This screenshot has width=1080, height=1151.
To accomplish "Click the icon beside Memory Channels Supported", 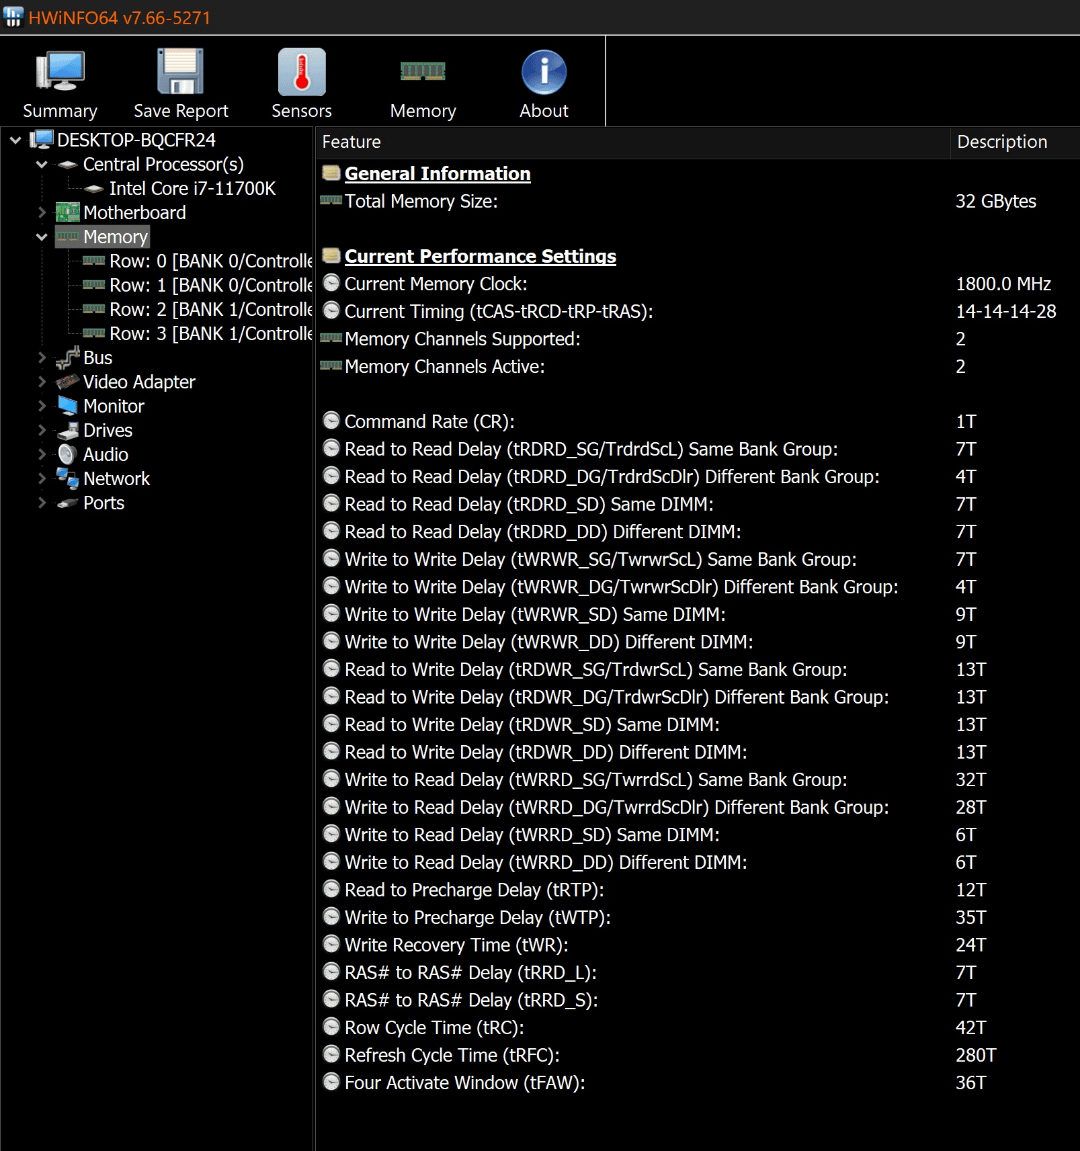I will pos(331,338).
